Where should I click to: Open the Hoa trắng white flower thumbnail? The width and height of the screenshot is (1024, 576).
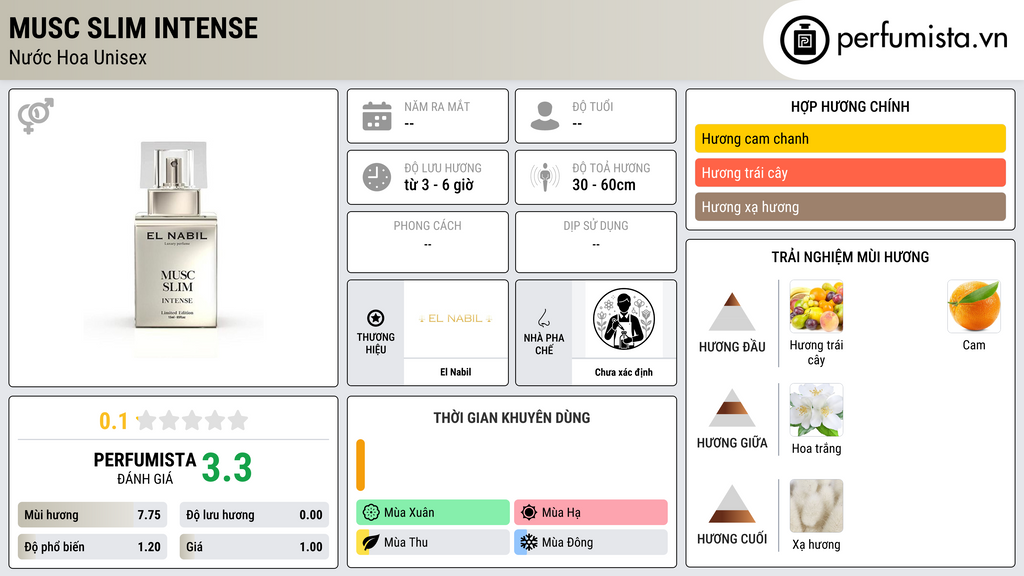[x=816, y=409]
